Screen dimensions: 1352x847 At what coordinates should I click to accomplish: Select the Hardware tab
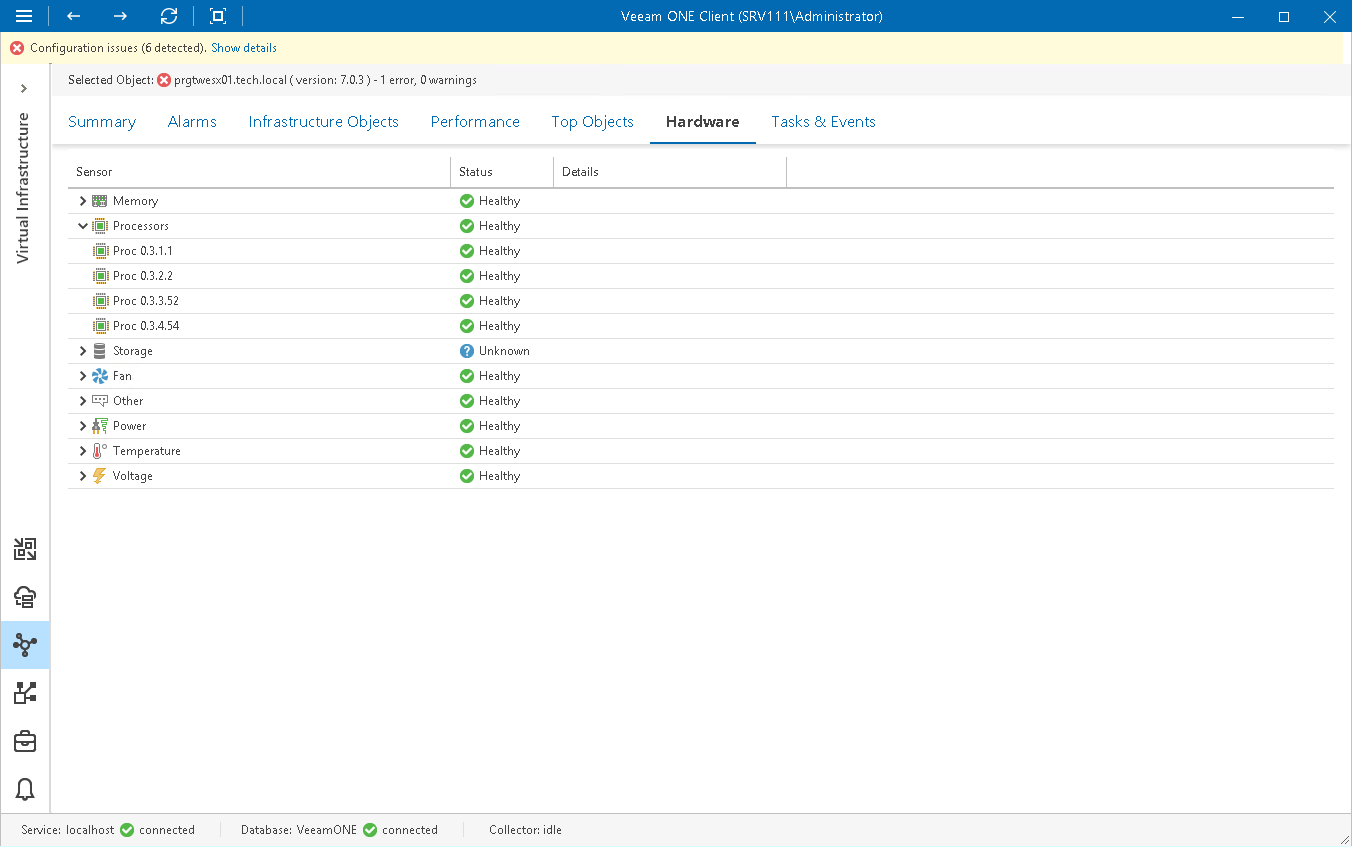click(703, 122)
